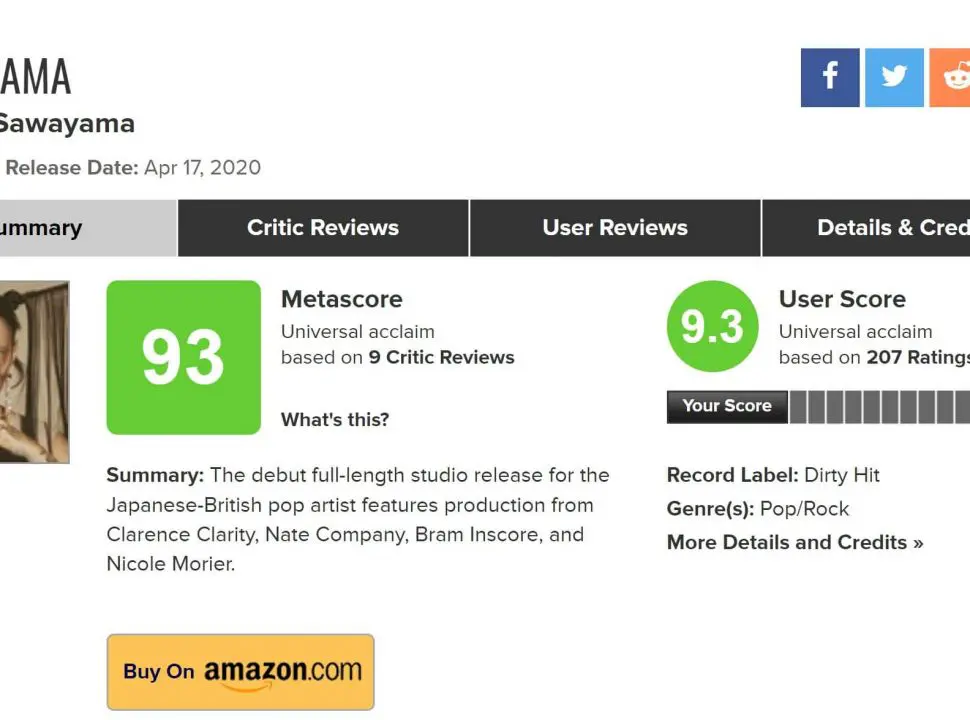Share the album on Facebook
This screenshot has height=720, width=970.
829,77
